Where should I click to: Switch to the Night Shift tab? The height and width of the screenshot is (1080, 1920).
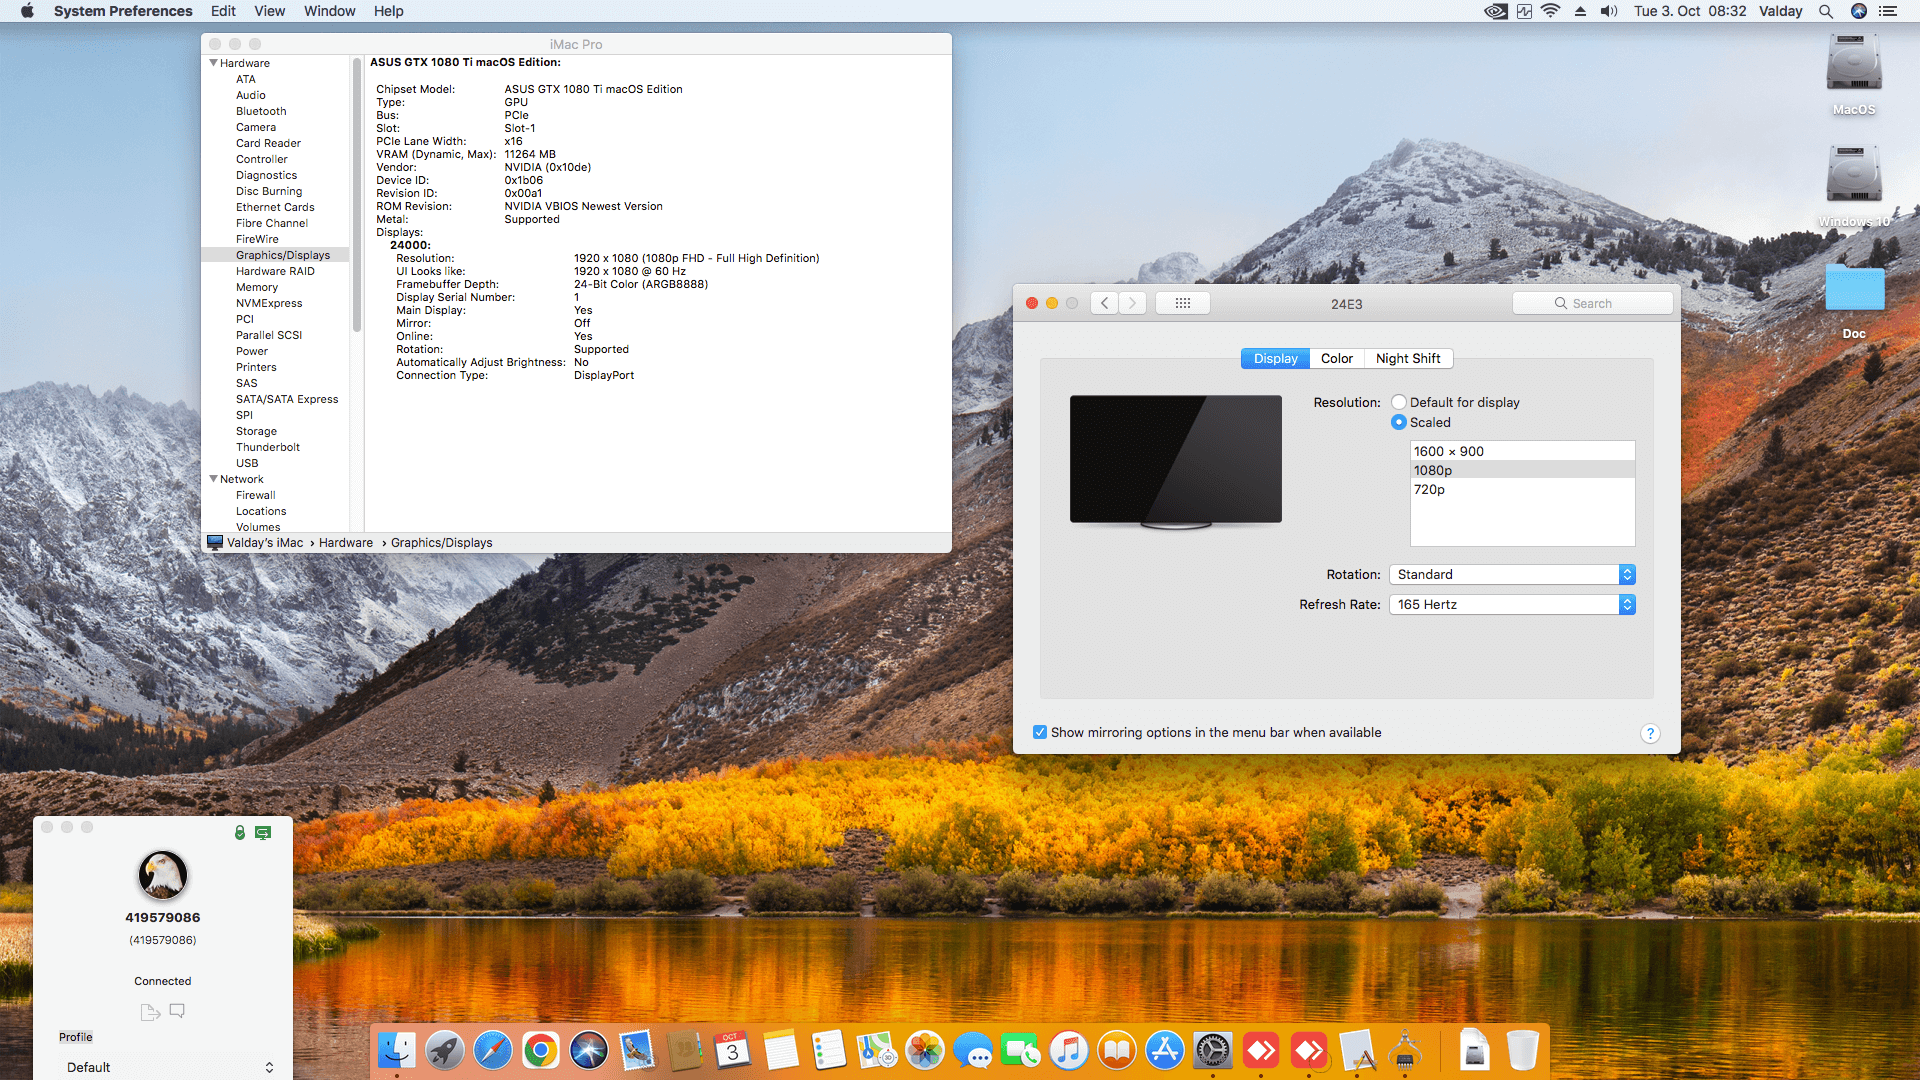tap(1408, 358)
